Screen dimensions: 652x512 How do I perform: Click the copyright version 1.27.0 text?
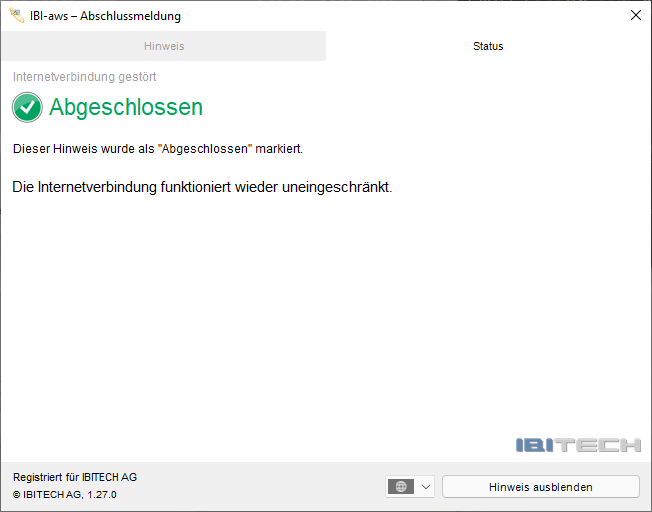pyautogui.click(x=65, y=494)
